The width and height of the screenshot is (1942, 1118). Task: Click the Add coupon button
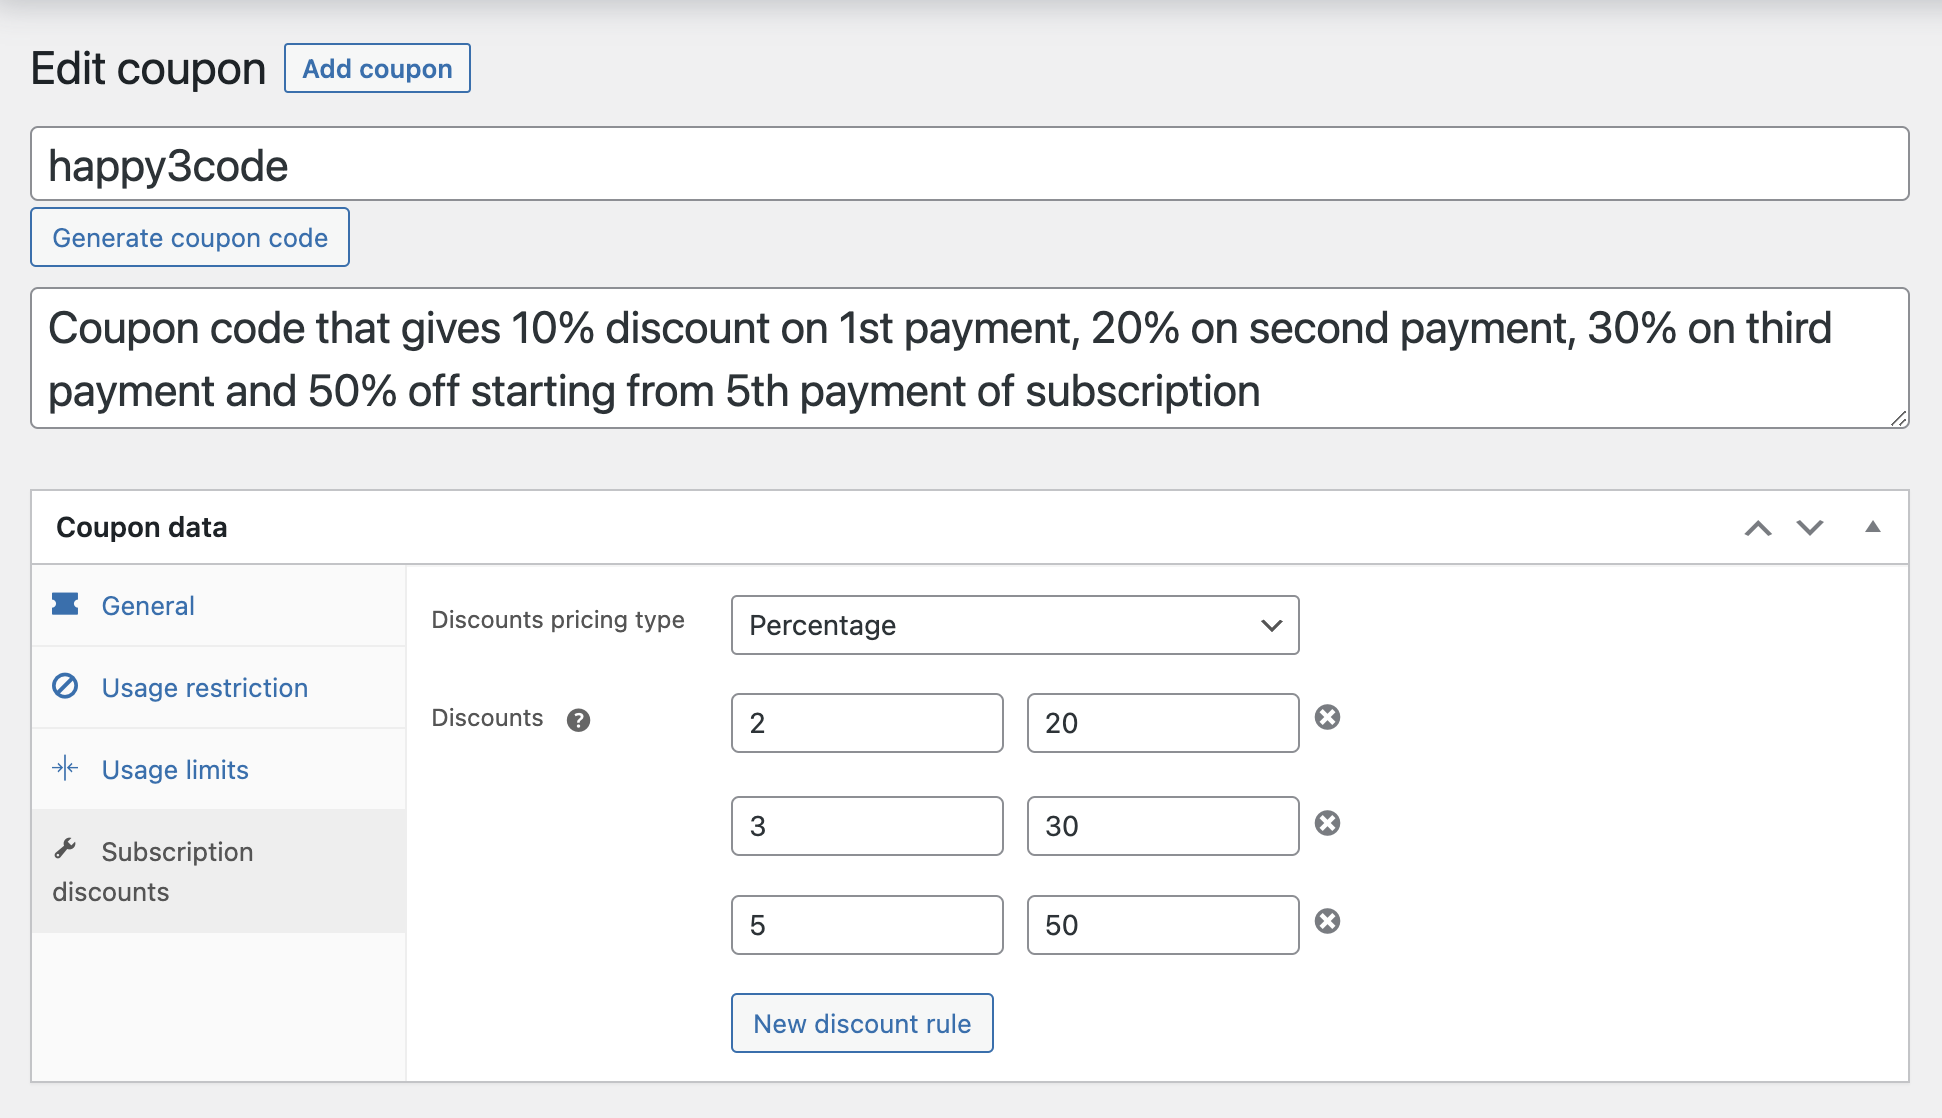(x=377, y=68)
